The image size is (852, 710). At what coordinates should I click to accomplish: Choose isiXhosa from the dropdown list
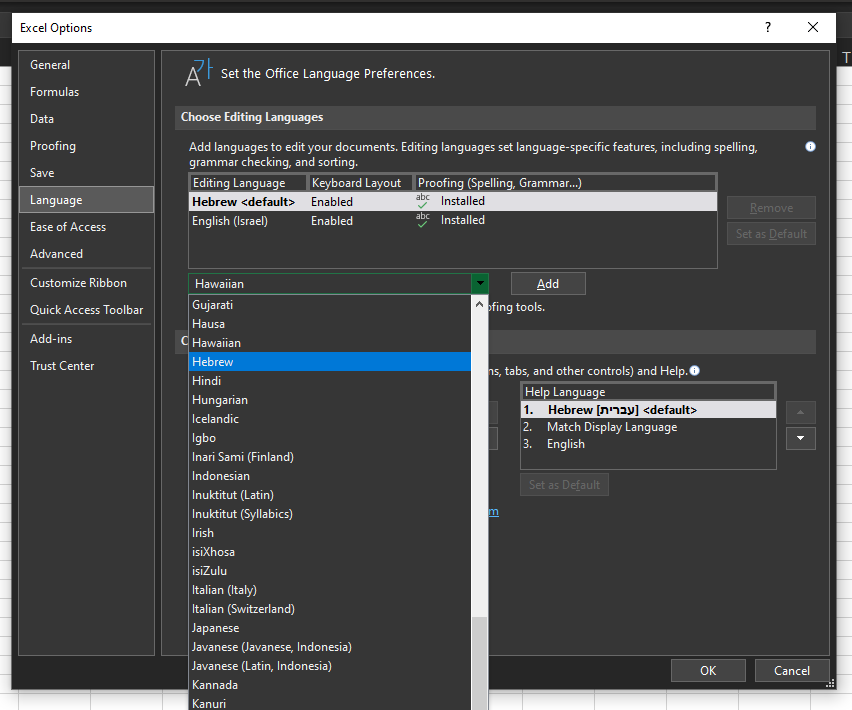[x=330, y=552]
